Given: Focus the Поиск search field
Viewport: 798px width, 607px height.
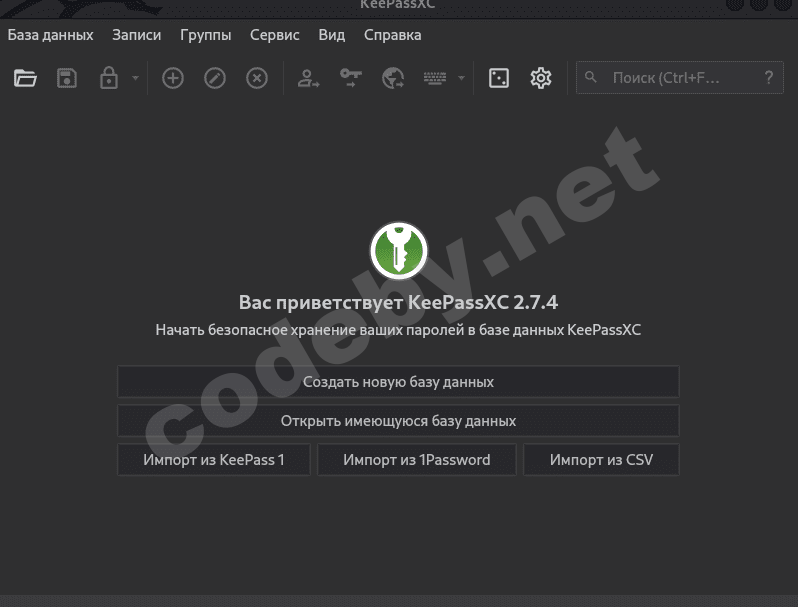Looking at the screenshot, I should (x=679, y=77).
